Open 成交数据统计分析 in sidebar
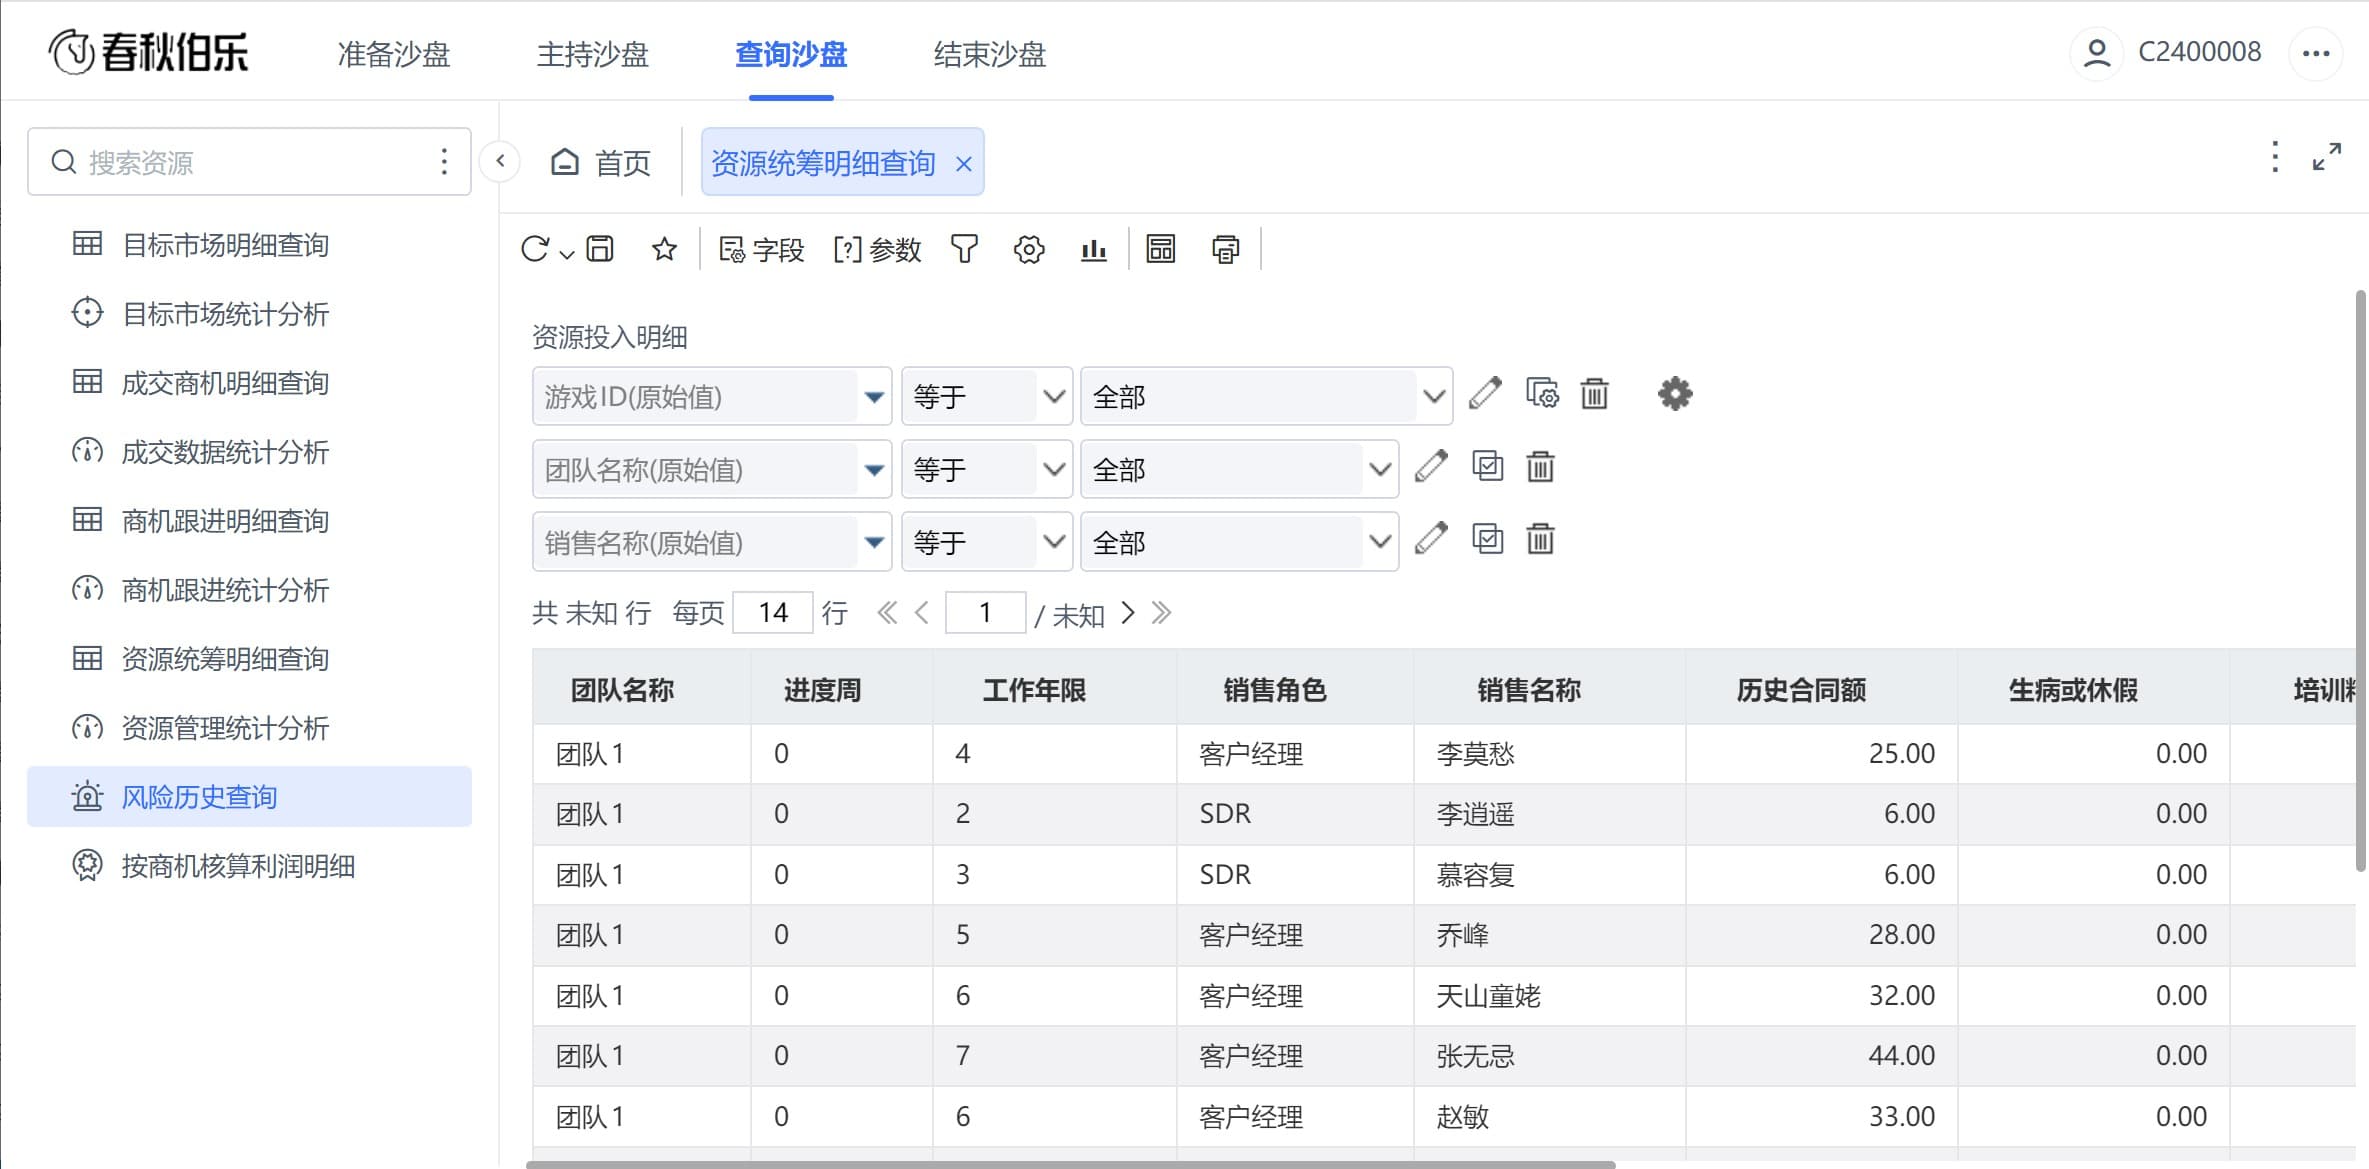2369x1169 pixels. click(x=250, y=452)
